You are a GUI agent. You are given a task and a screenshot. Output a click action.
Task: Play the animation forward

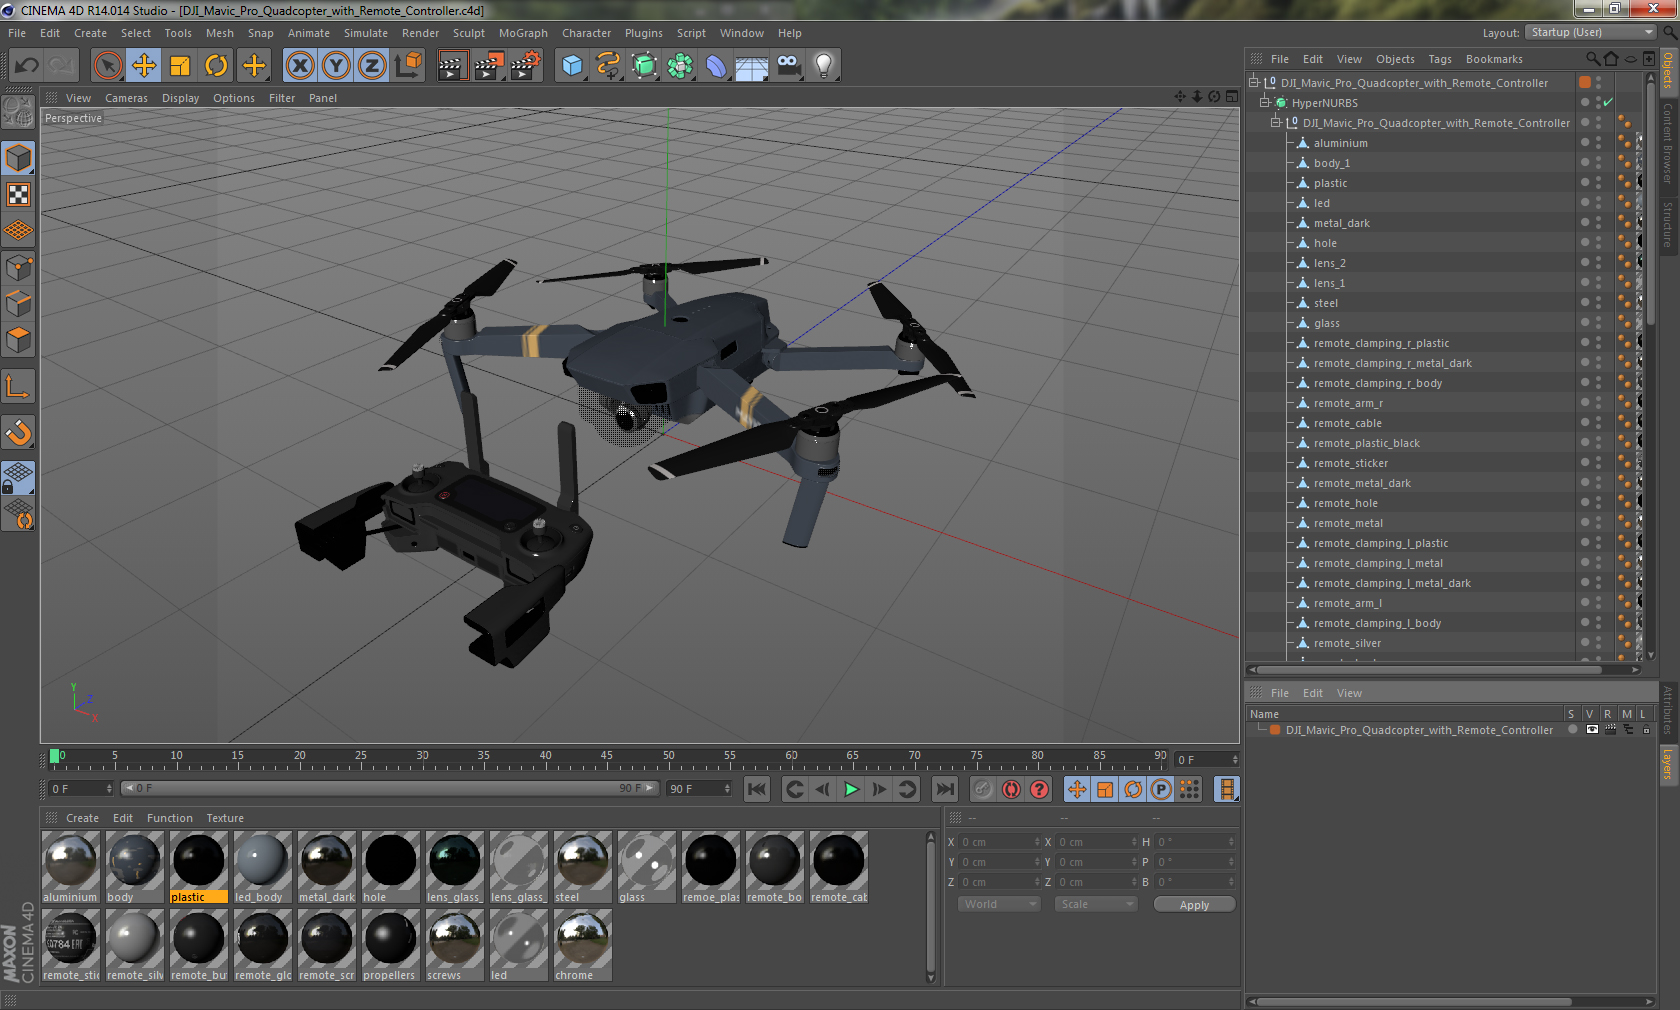pos(851,790)
